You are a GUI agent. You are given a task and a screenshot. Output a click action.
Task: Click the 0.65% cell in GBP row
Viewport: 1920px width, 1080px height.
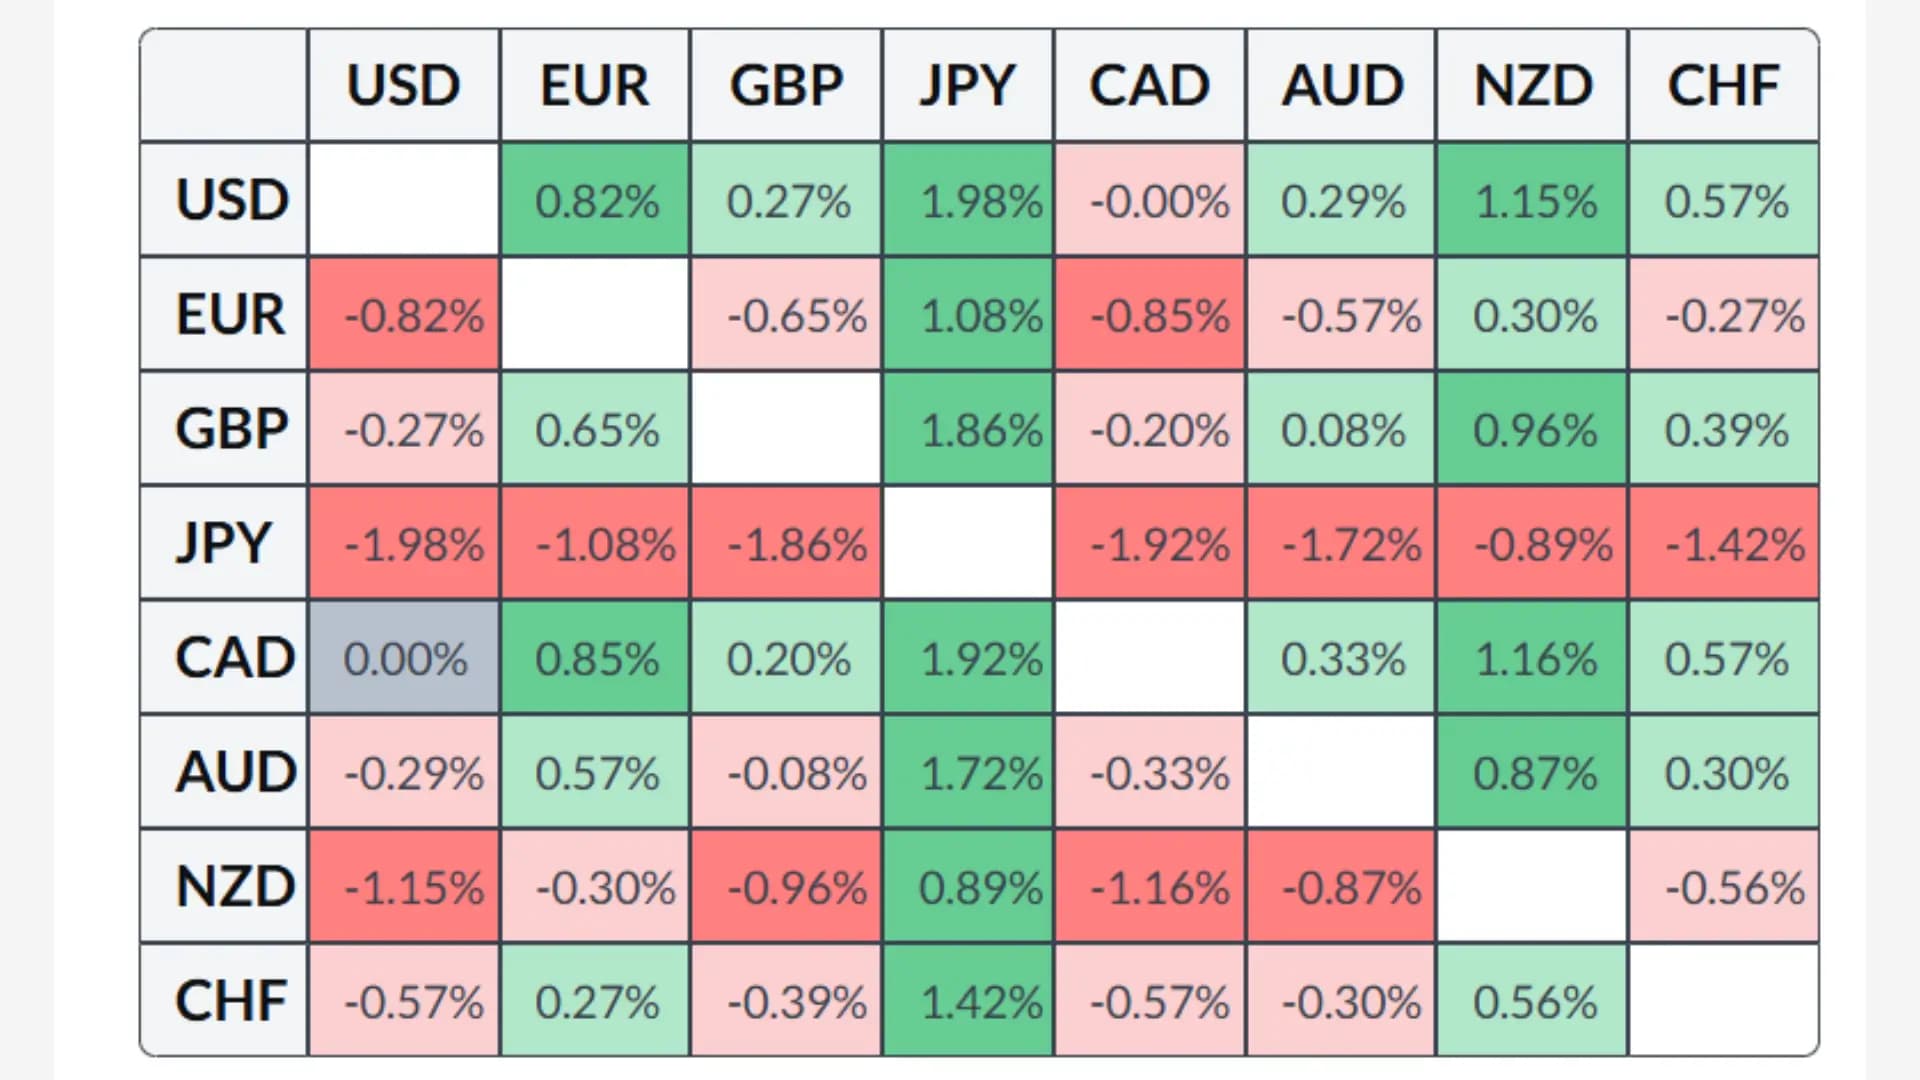click(x=596, y=430)
